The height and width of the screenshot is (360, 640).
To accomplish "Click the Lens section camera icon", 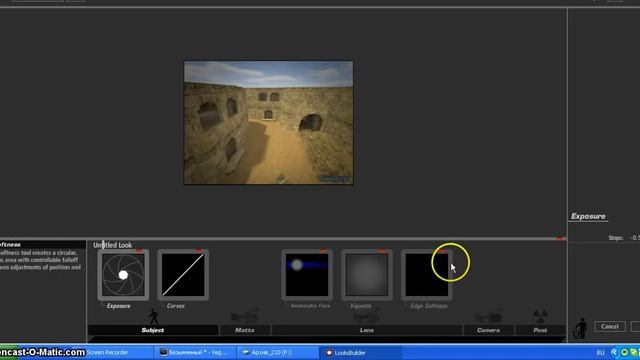I will click(x=367, y=316).
